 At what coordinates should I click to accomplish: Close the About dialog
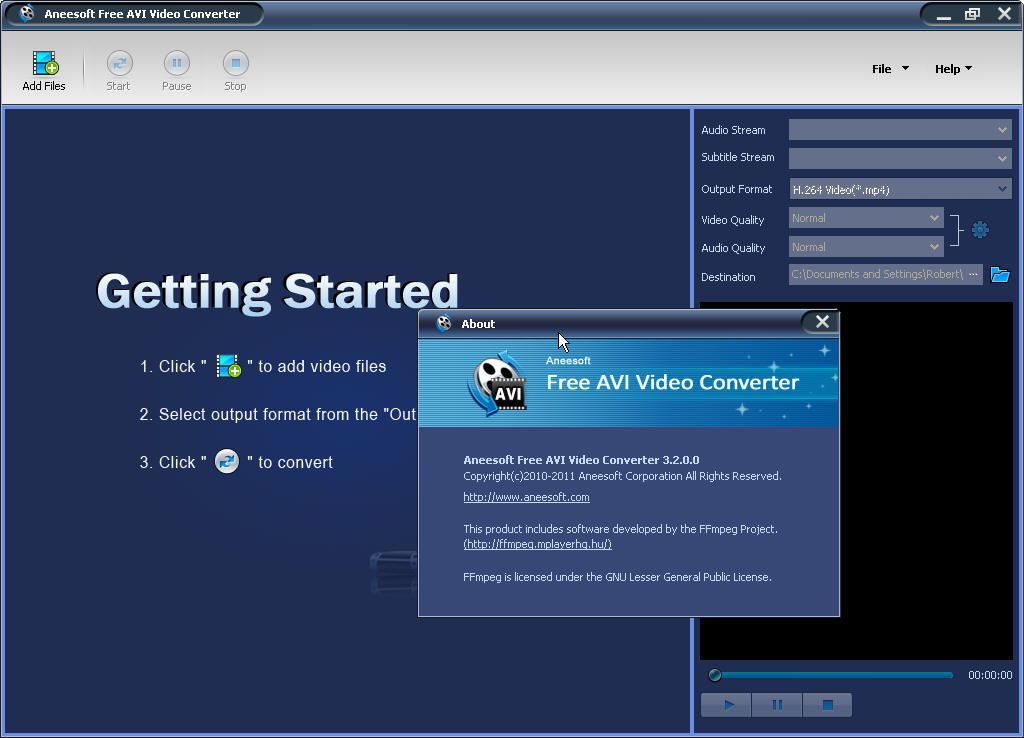822,321
